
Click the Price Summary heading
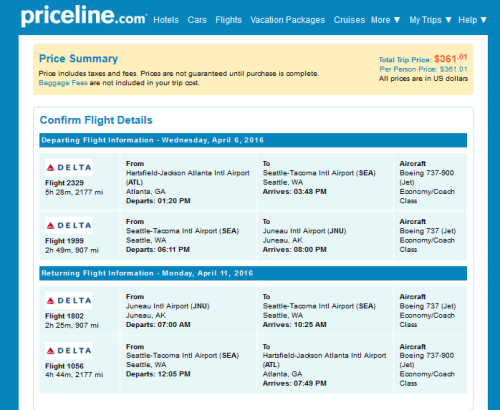[x=78, y=59]
